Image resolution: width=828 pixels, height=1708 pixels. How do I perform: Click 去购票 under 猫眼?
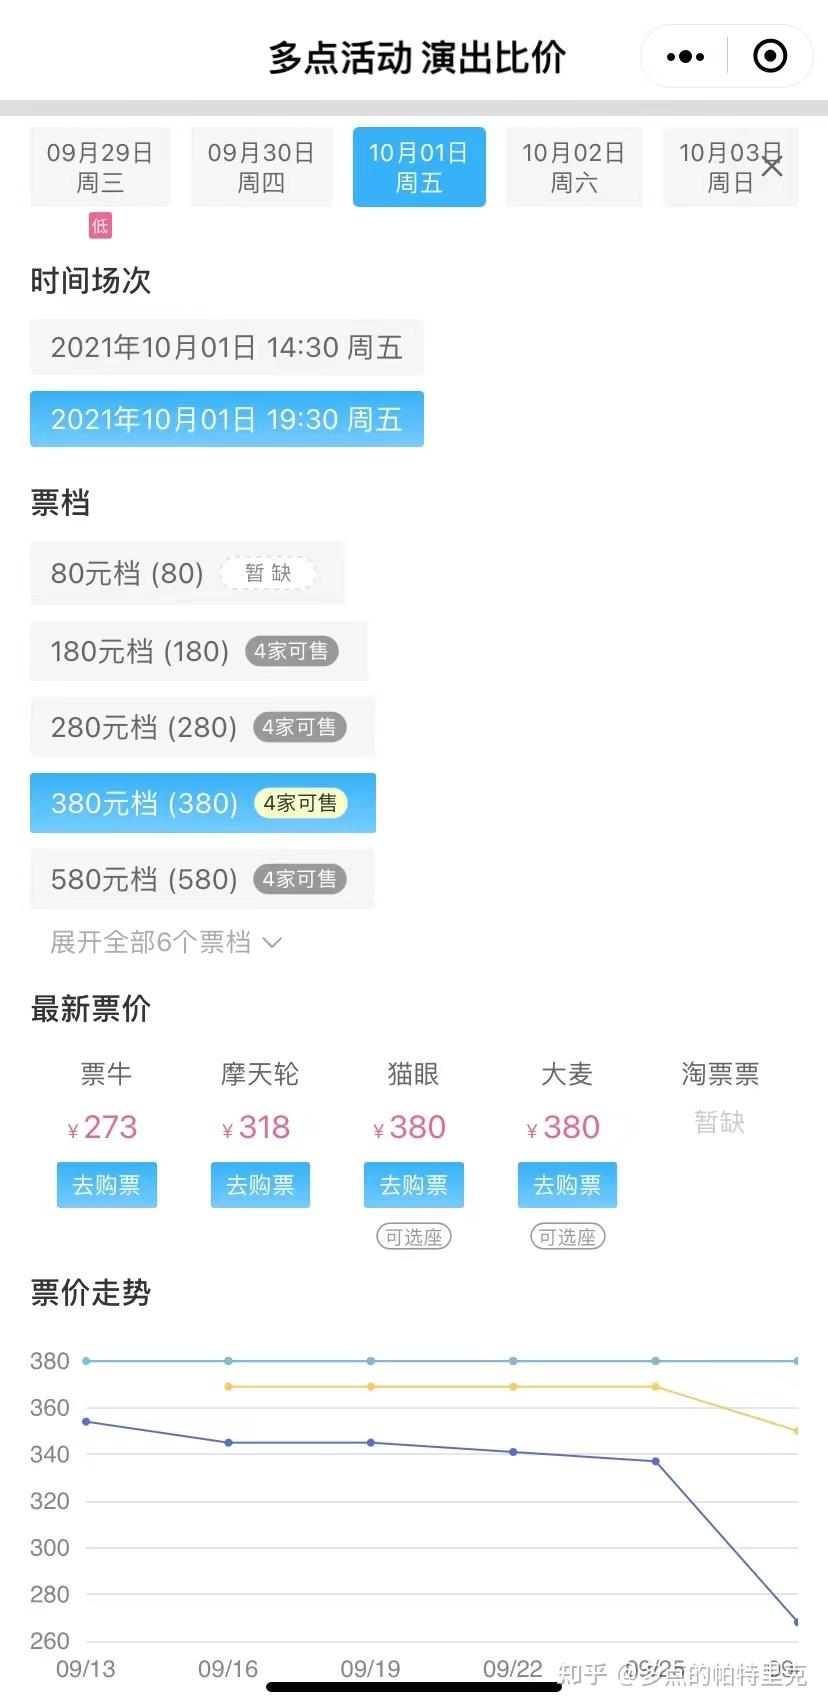413,1185
